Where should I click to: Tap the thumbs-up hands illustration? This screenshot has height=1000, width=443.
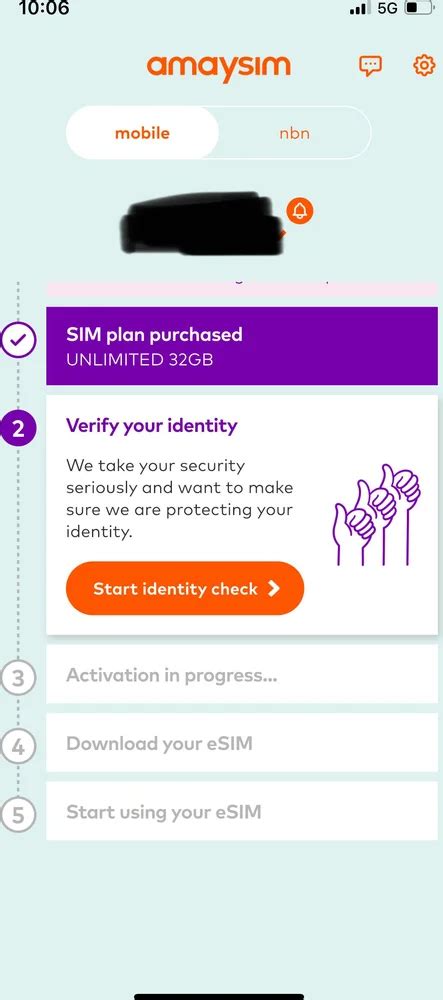coord(377,514)
